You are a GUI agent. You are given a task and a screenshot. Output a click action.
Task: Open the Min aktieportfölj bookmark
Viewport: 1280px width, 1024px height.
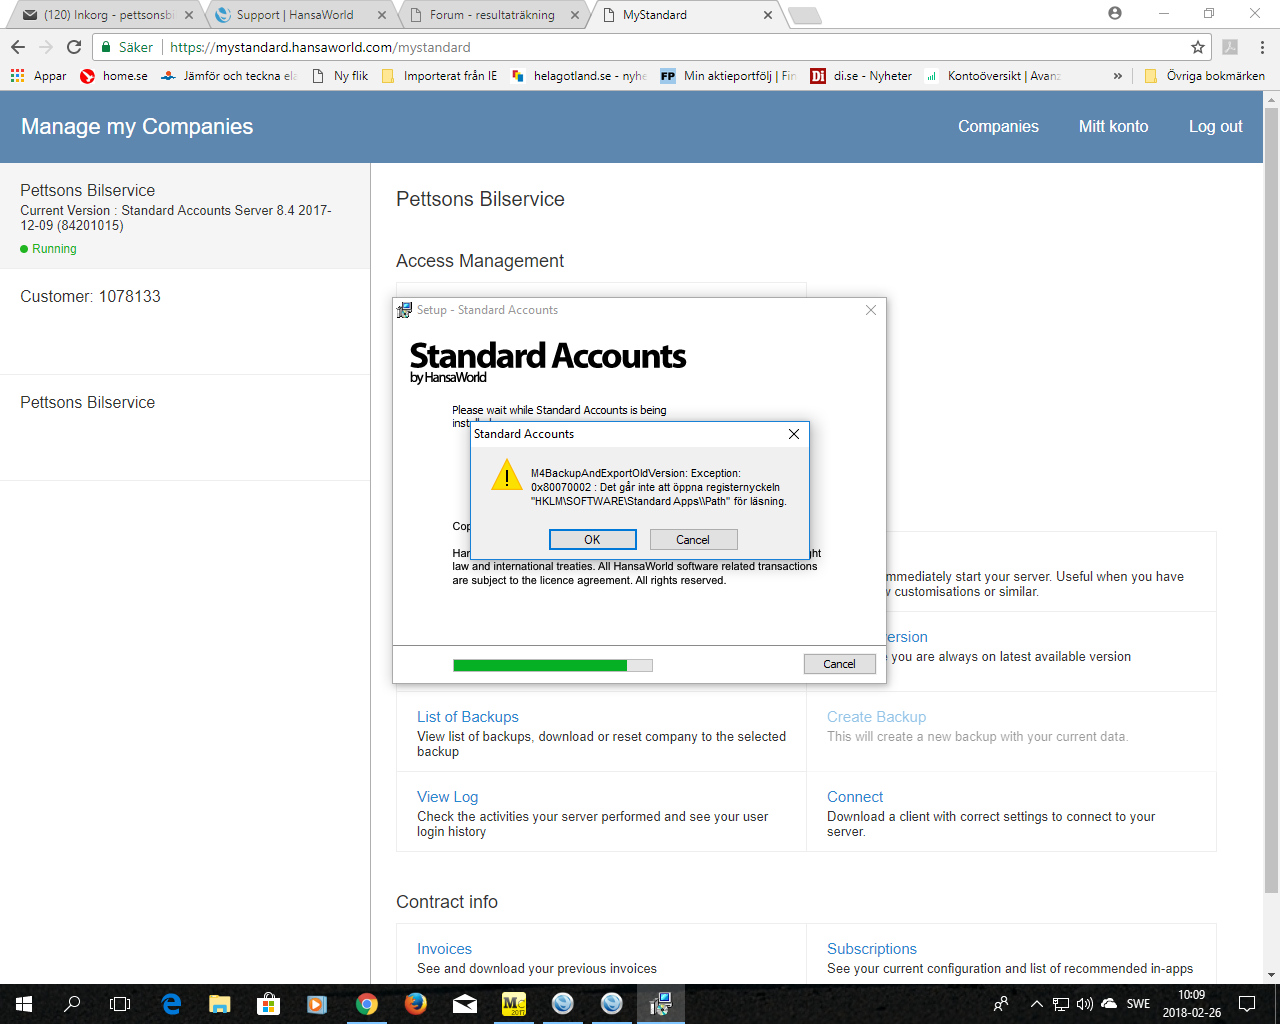click(729, 76)
